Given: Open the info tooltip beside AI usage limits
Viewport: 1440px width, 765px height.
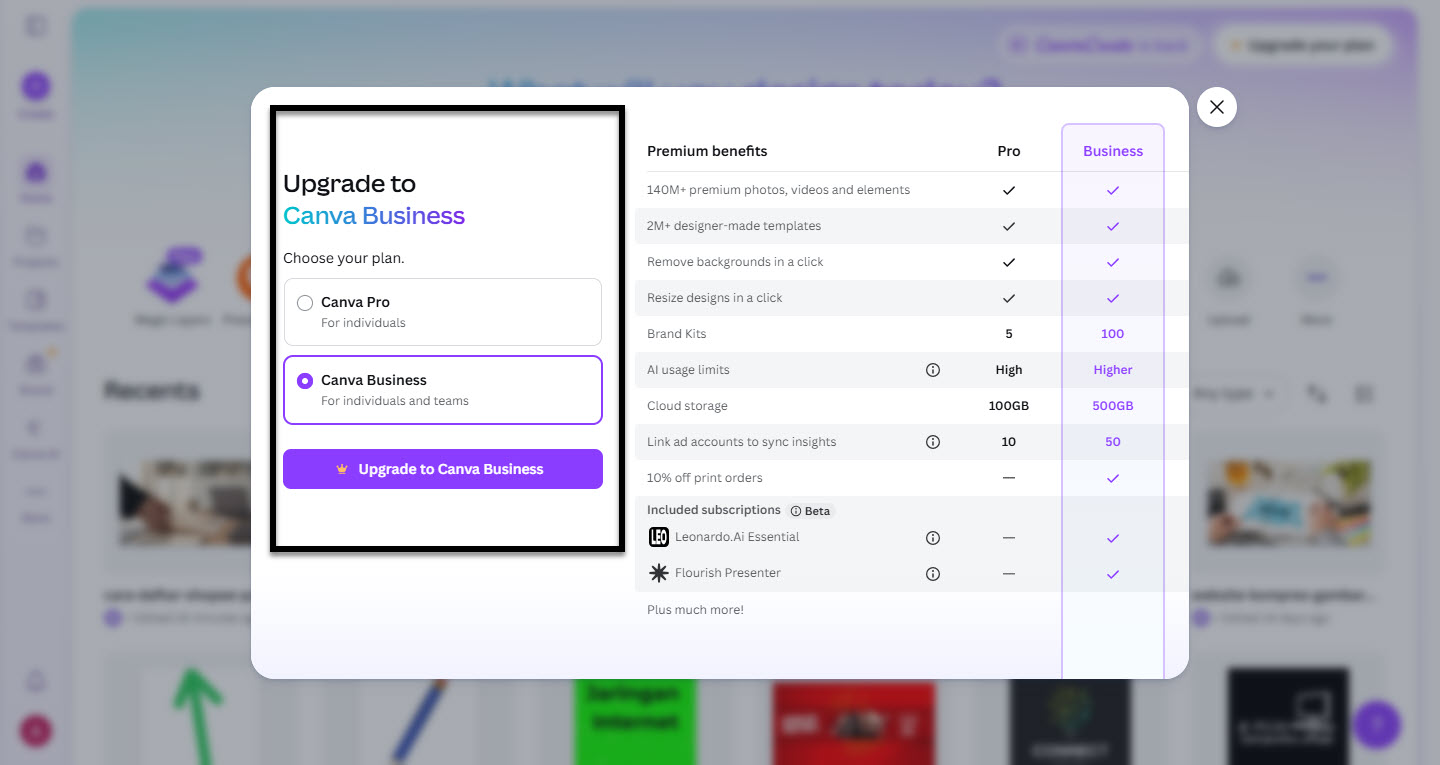Looking at the screenshot, I should click(x=932, y=369).
